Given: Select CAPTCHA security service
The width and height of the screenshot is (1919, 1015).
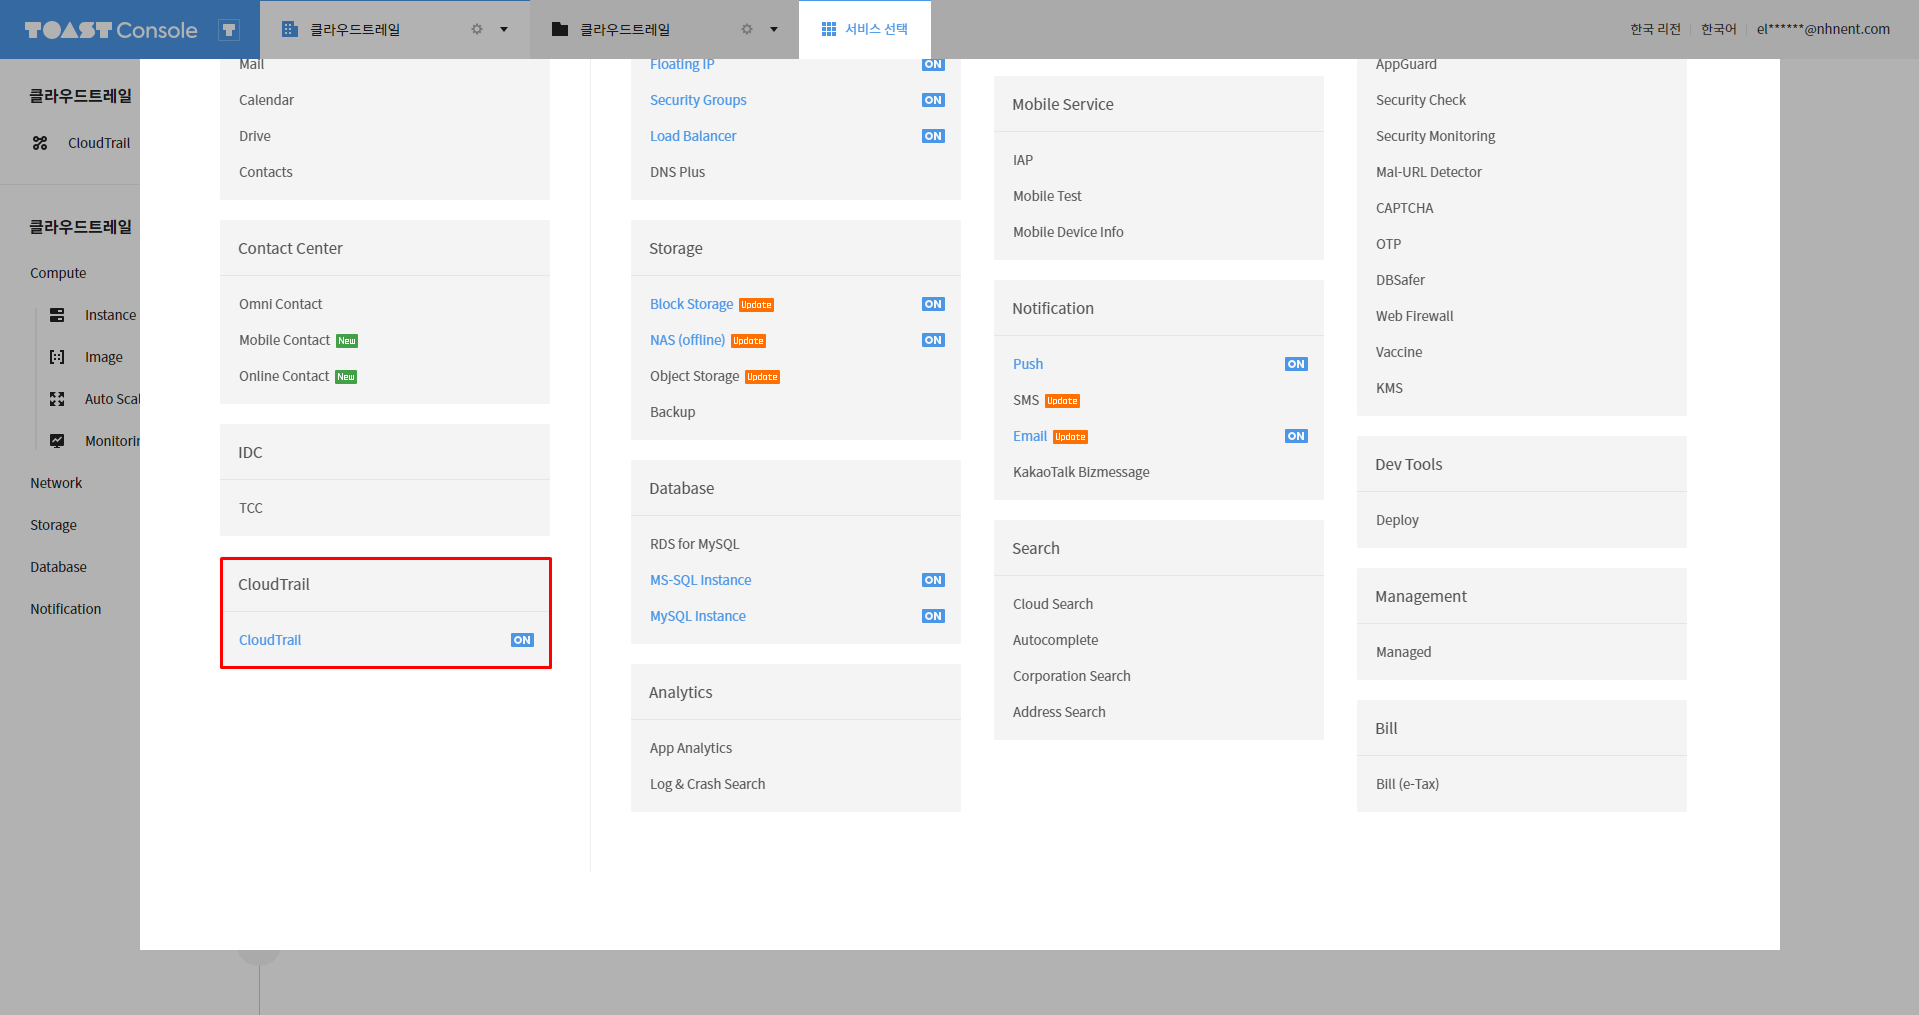Looking at the screenshot, I should coord(1404,208).
